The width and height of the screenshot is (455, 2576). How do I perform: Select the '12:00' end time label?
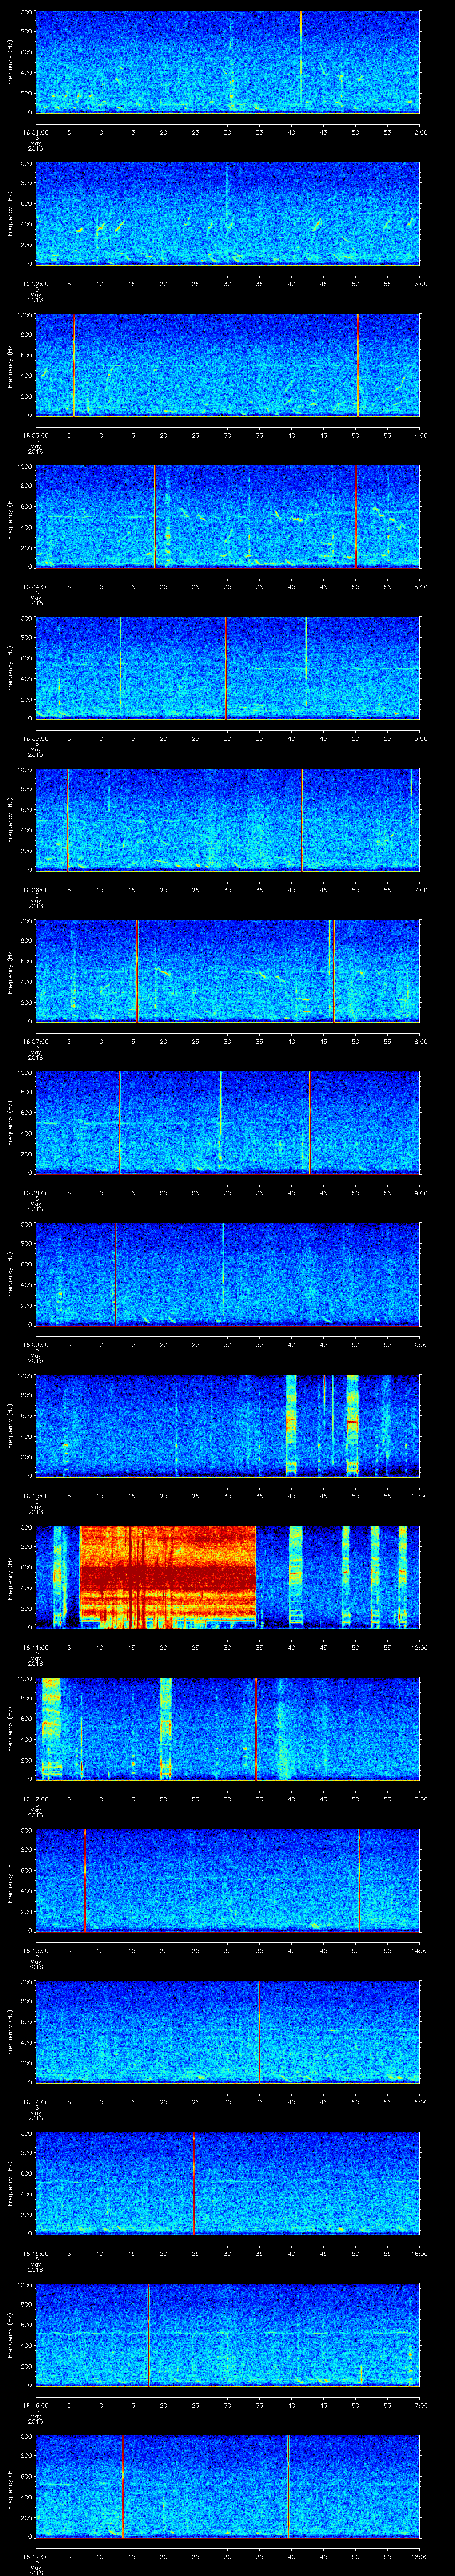(x=419, y=1647)
